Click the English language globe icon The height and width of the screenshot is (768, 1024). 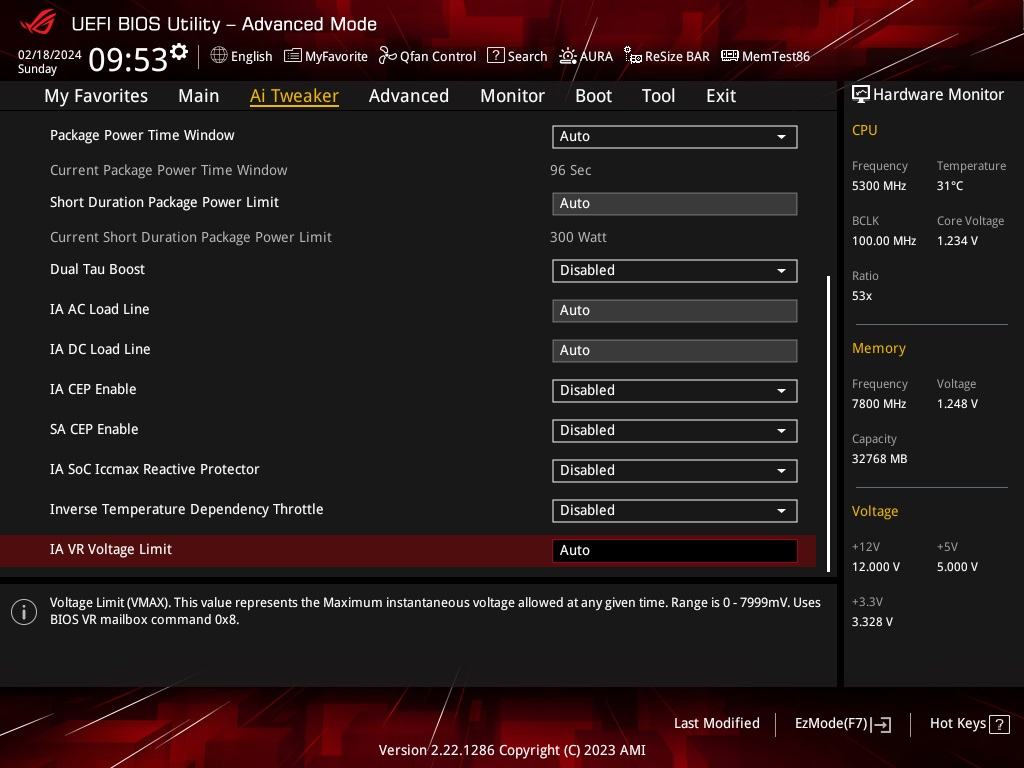[219, 56]
